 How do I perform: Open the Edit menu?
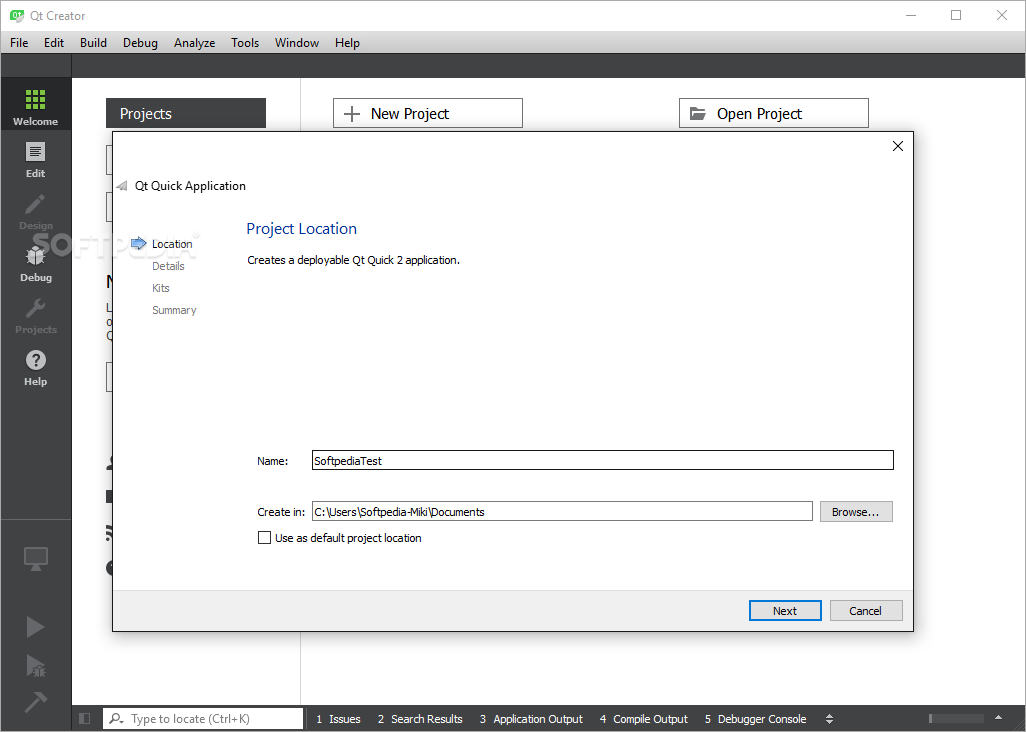[54, 43]
